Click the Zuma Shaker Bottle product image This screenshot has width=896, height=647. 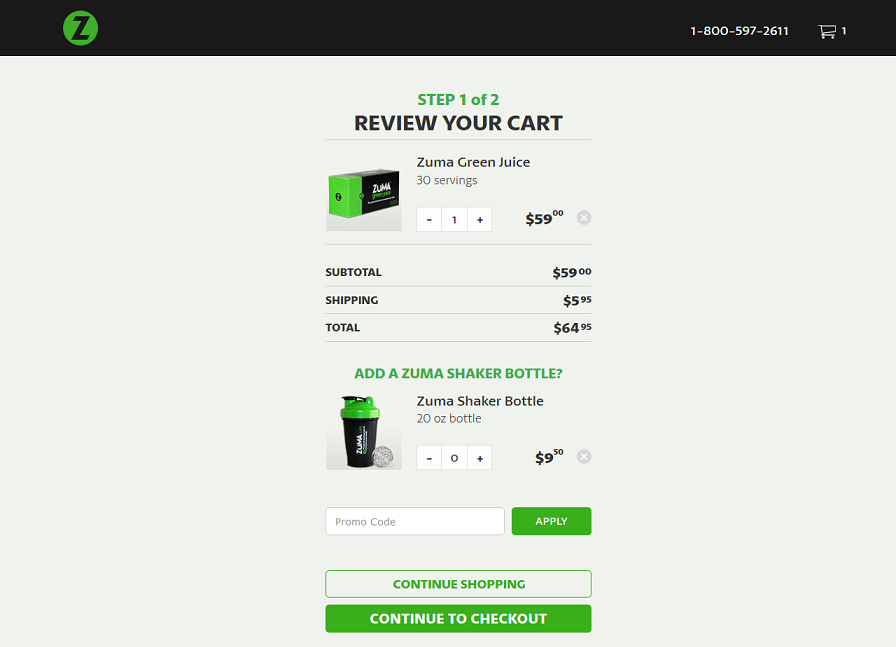coord(363,432)
